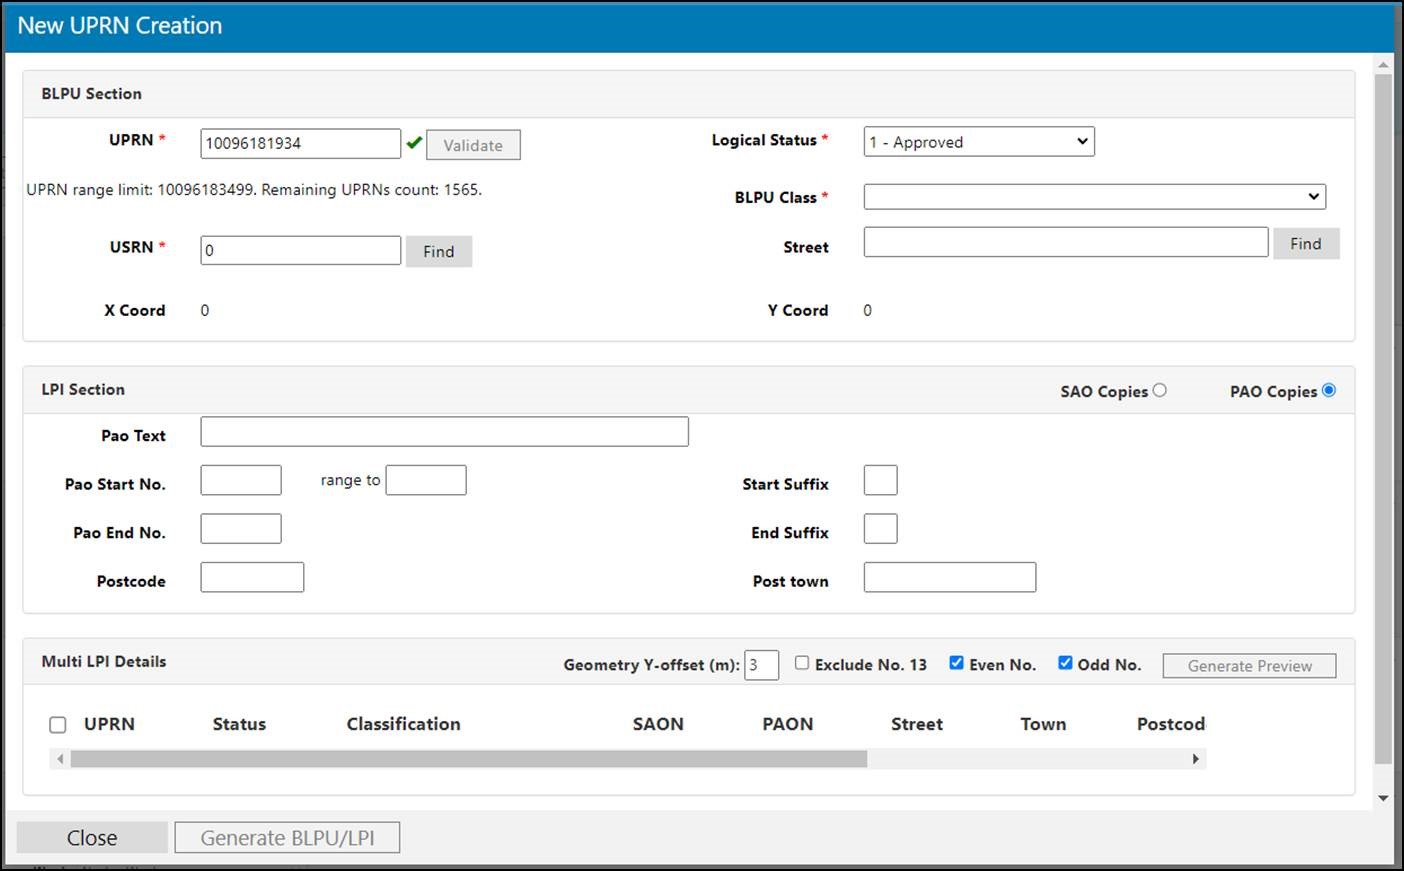Click the green UPRN validation checkmark

pyautogui.click(x=414, y=143)
